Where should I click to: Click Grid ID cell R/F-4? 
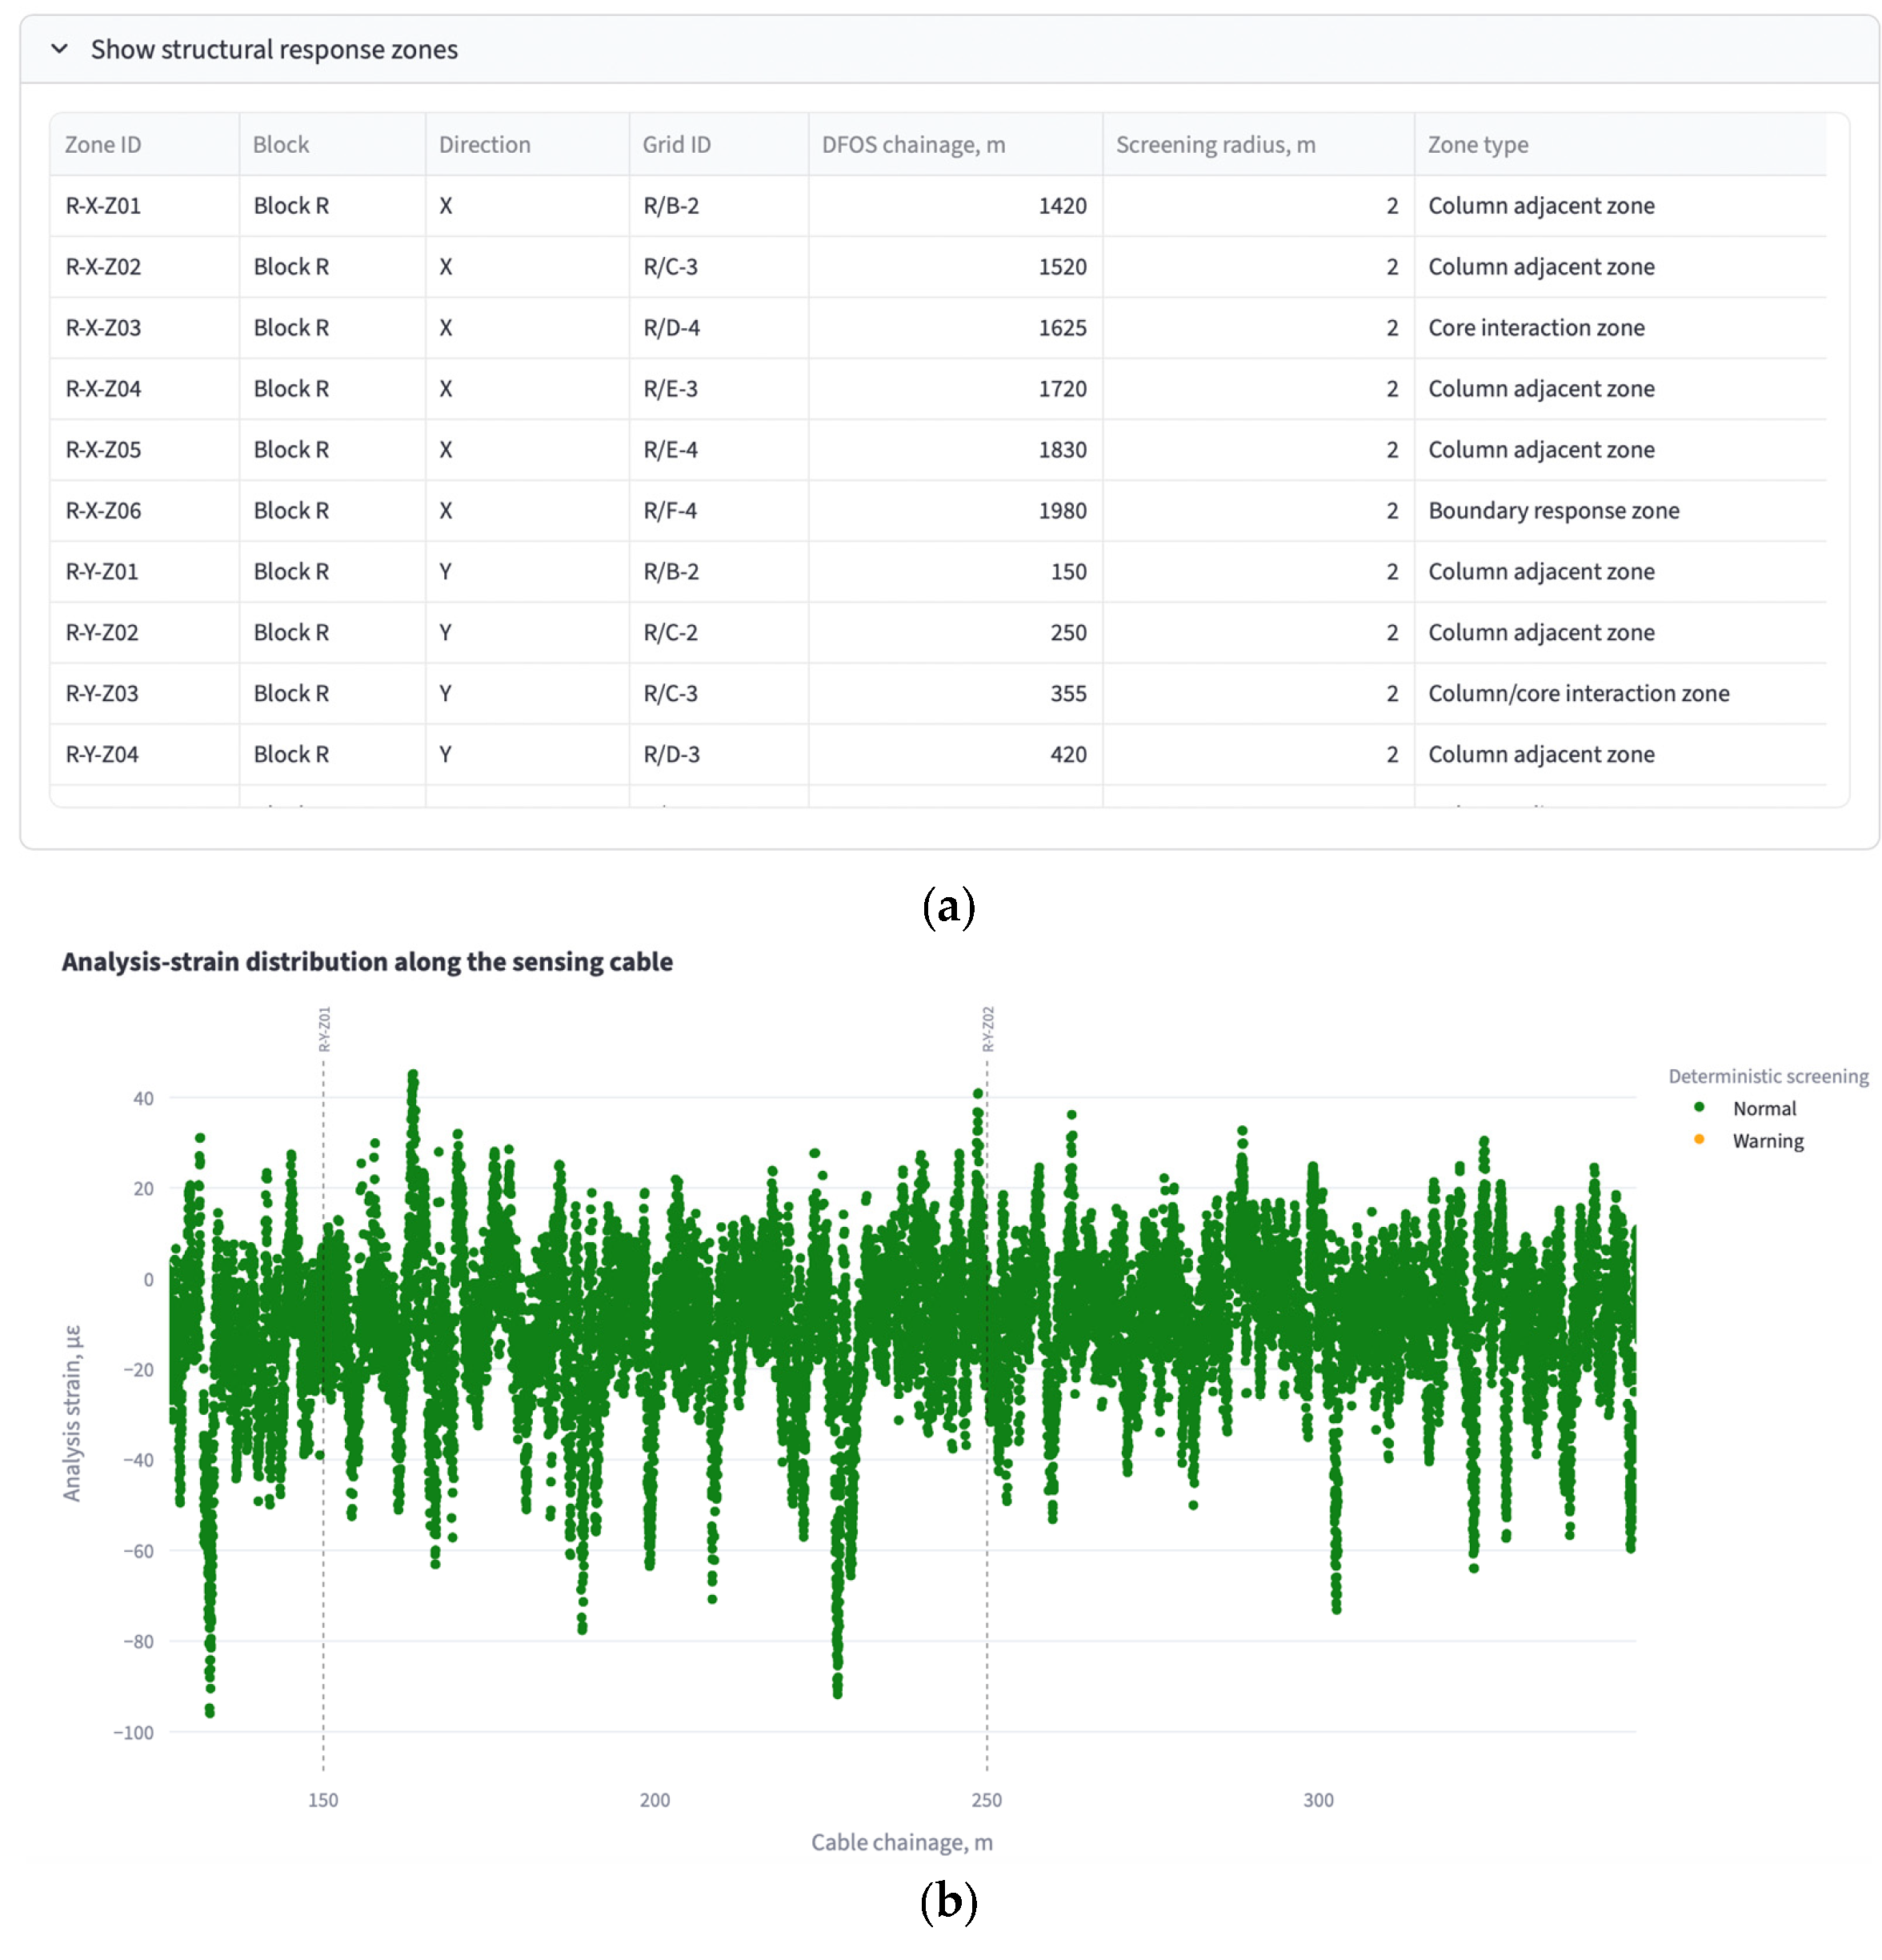coord(718,510)
